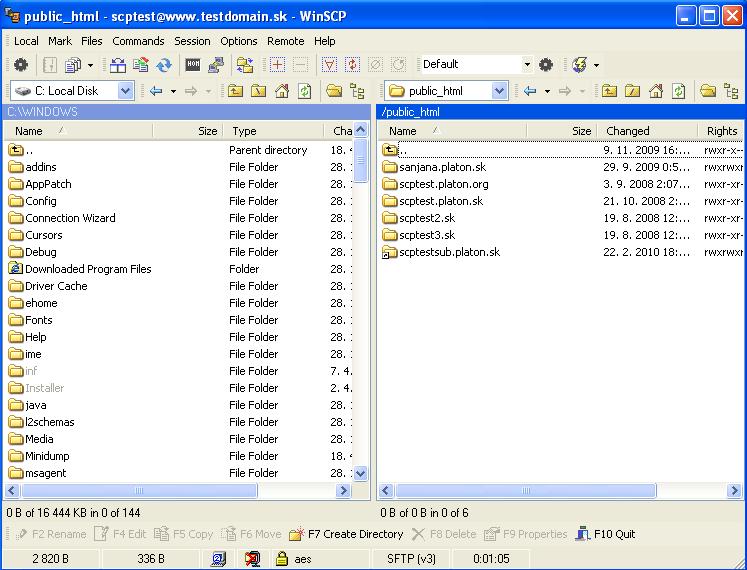Toggle remote directory tree icon
Image resolution: width=747 pixels, height=570 pixels.
(x=731, y=91)
